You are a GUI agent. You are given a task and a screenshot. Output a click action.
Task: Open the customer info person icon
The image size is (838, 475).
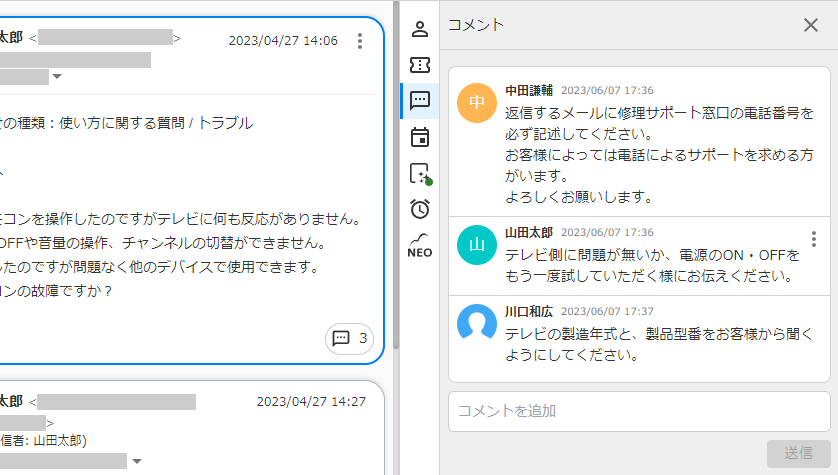click(x=420, y=29)
